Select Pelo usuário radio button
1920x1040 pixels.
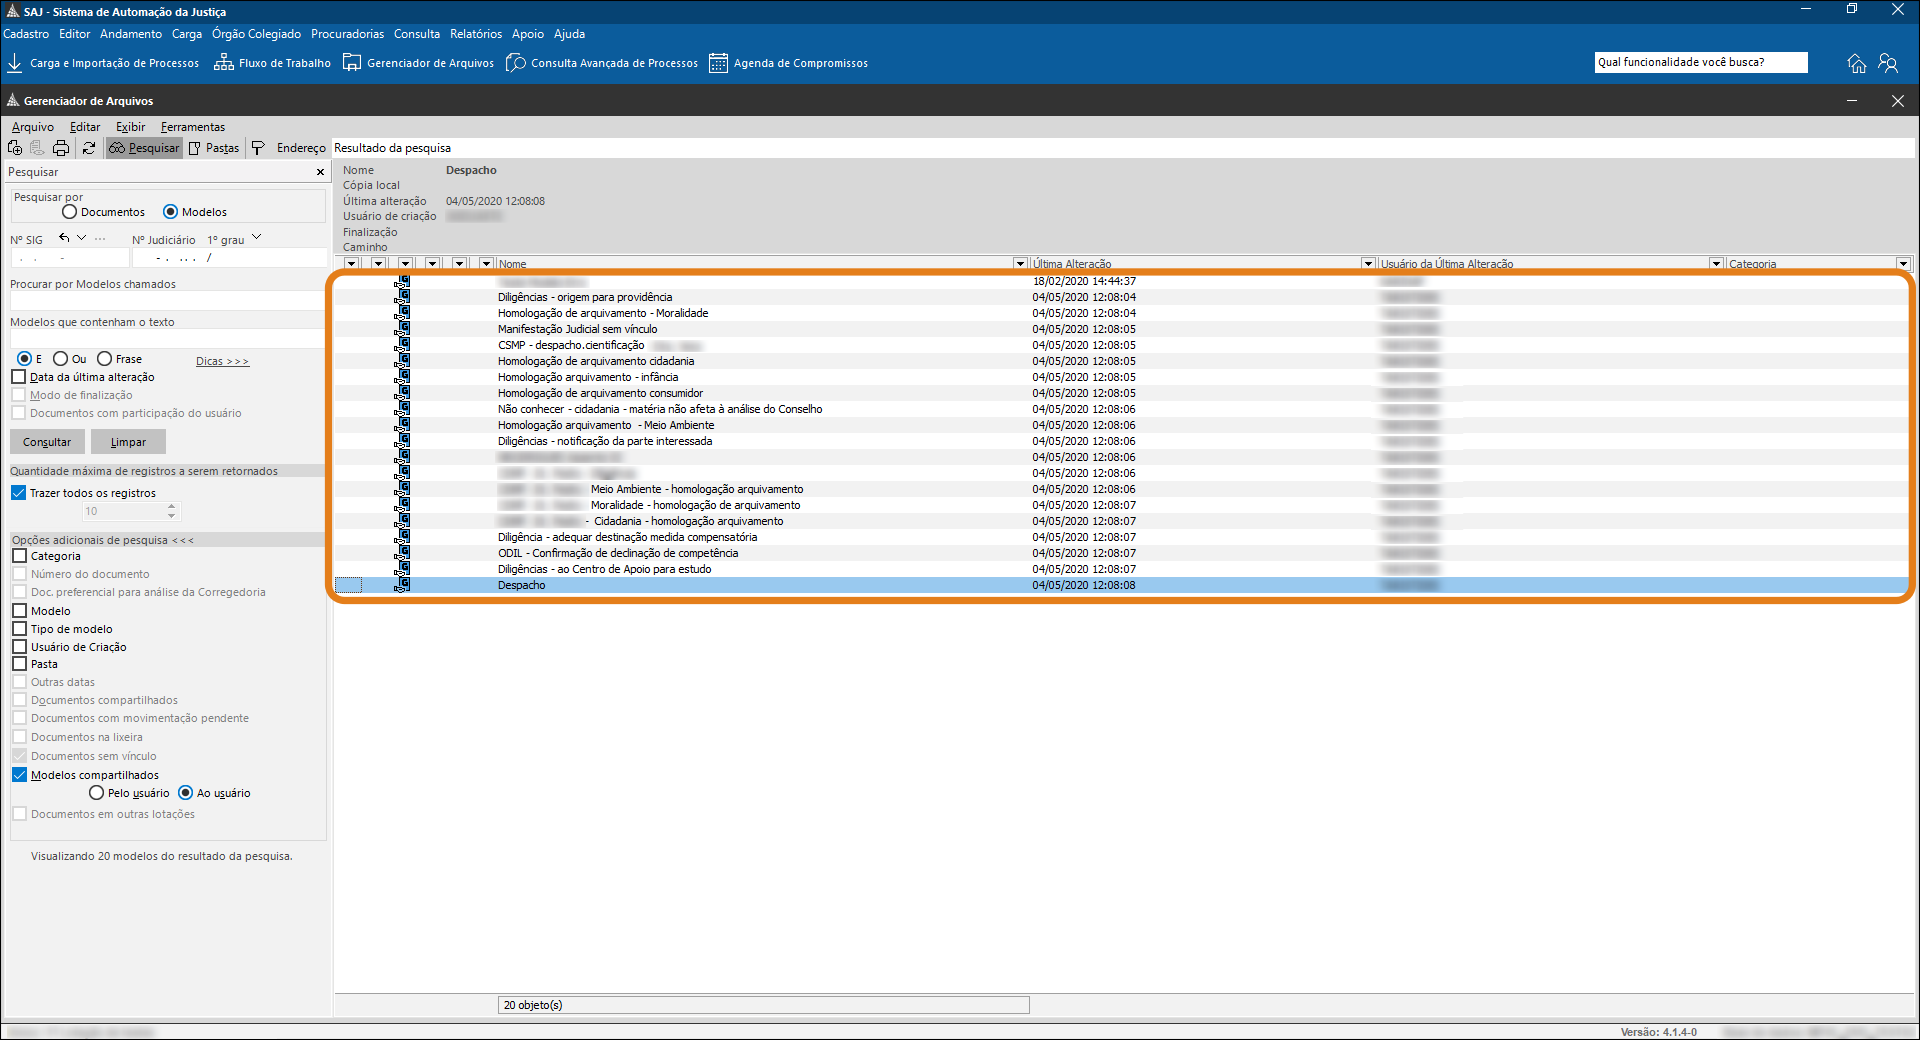[x=96, y=793]
